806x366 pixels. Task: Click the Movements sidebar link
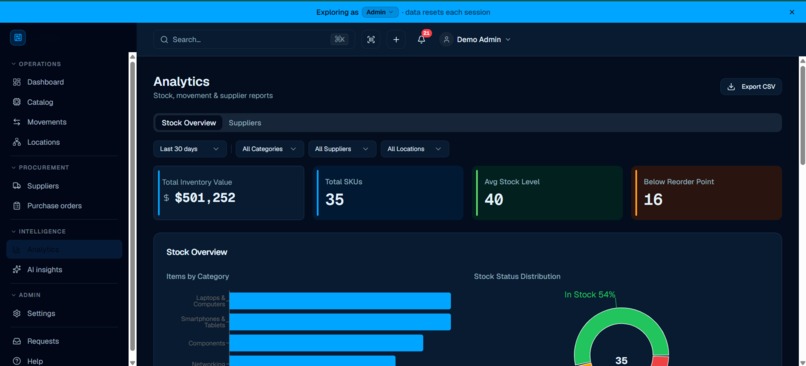[64, 122]
